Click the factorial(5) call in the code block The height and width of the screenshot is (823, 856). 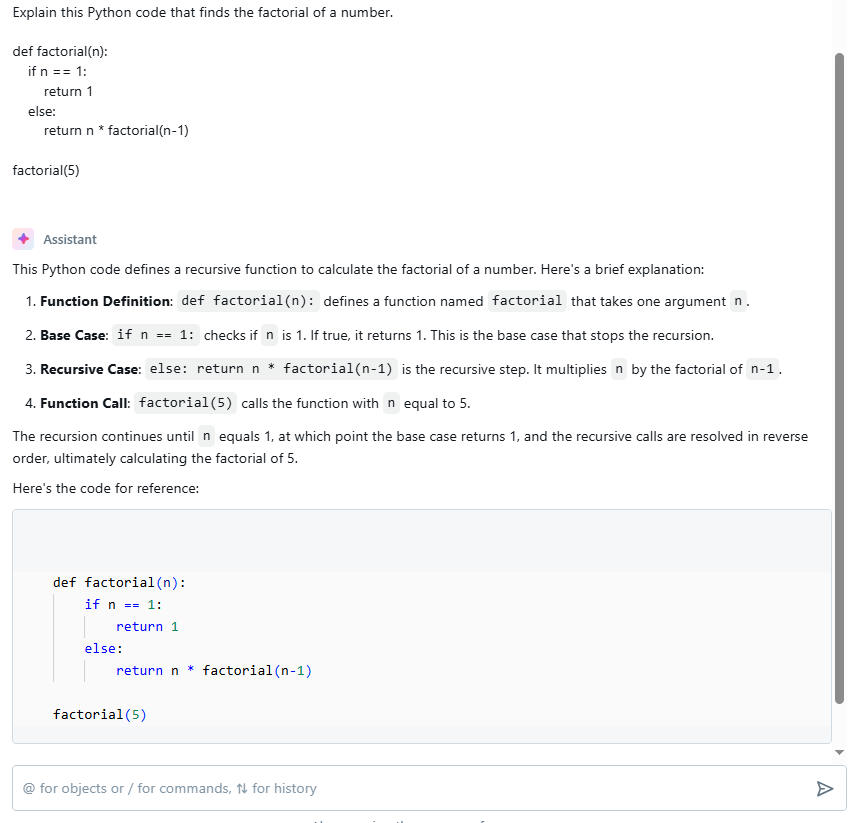point(99,713)
